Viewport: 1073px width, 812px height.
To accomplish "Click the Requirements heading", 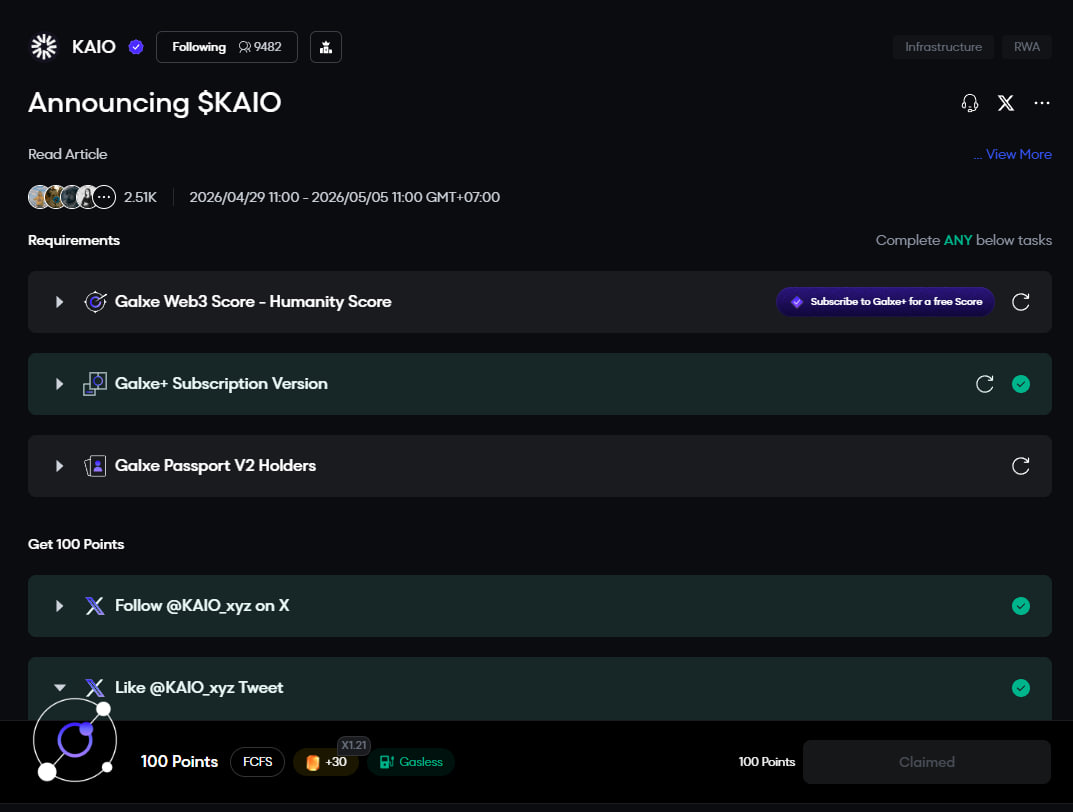I will click(x=74, y=240).
